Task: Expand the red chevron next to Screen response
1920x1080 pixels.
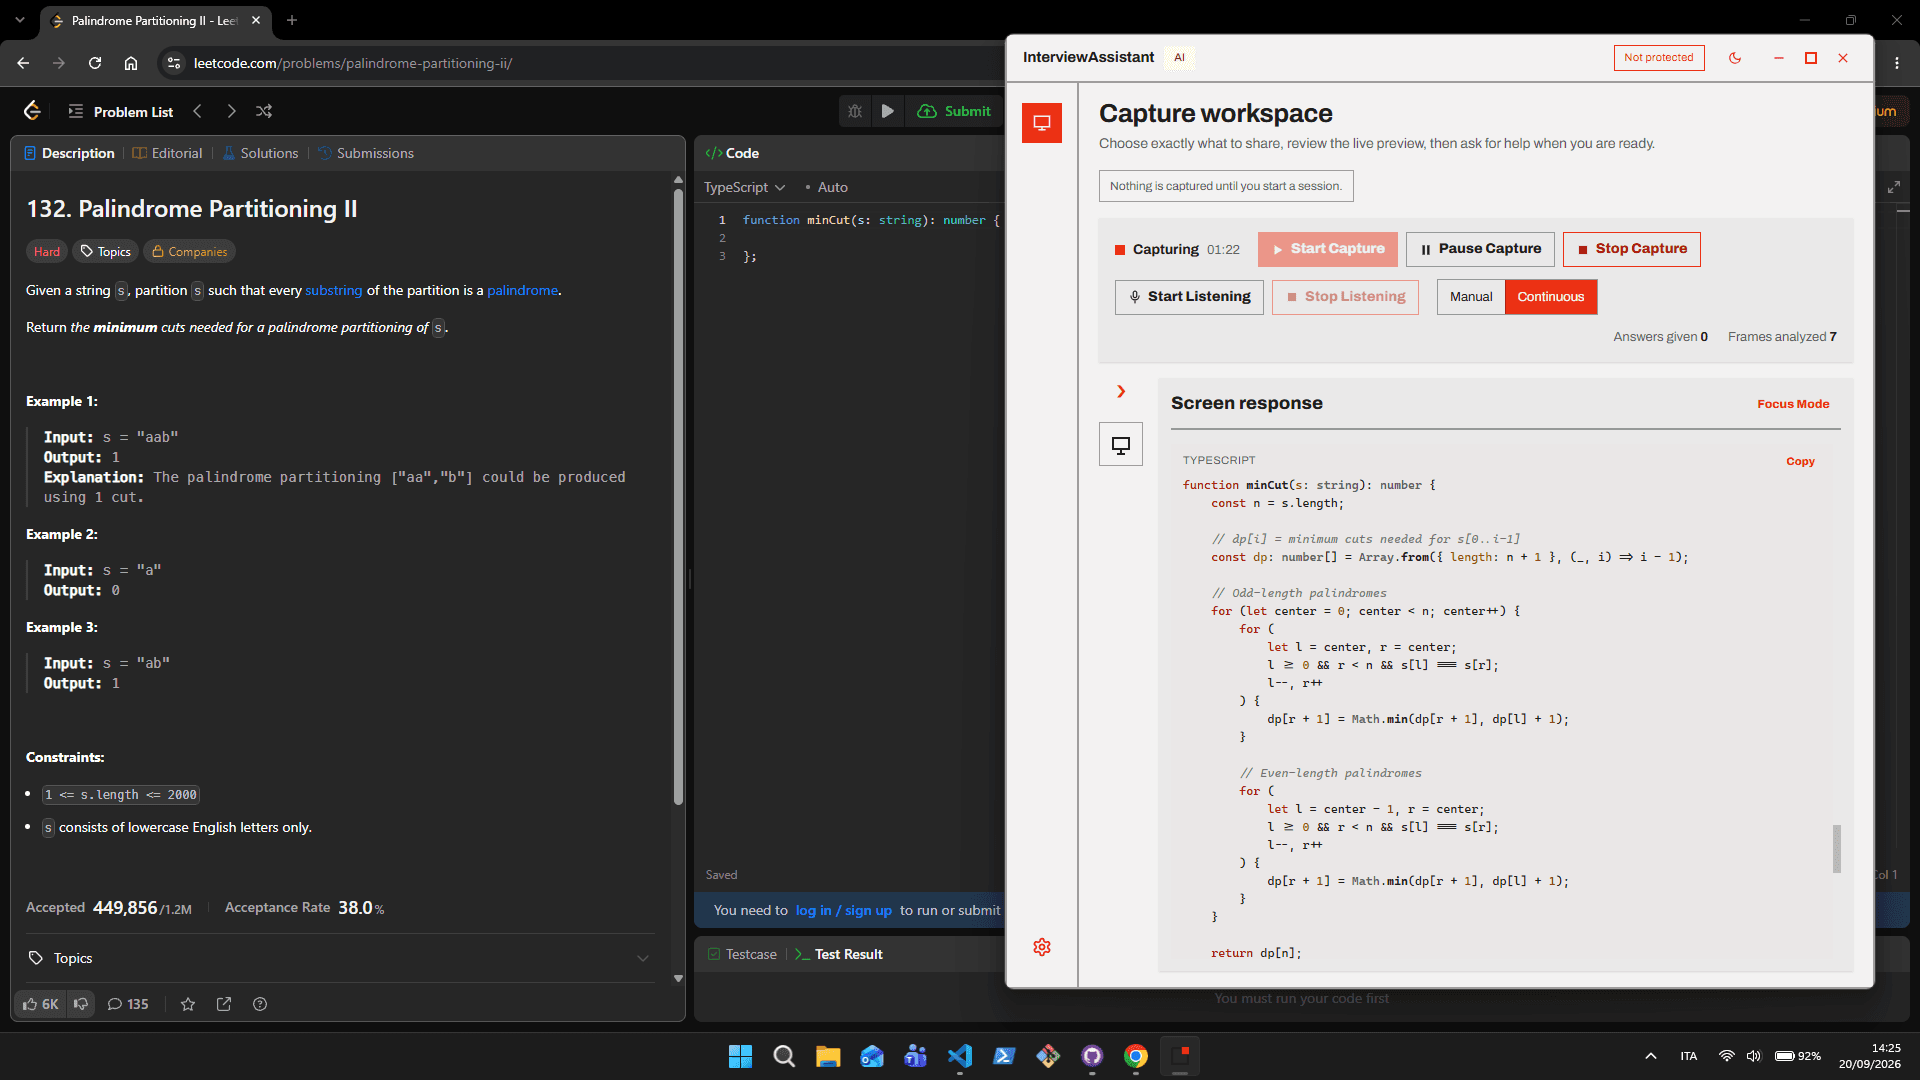Action: [x=1121, y=392]
